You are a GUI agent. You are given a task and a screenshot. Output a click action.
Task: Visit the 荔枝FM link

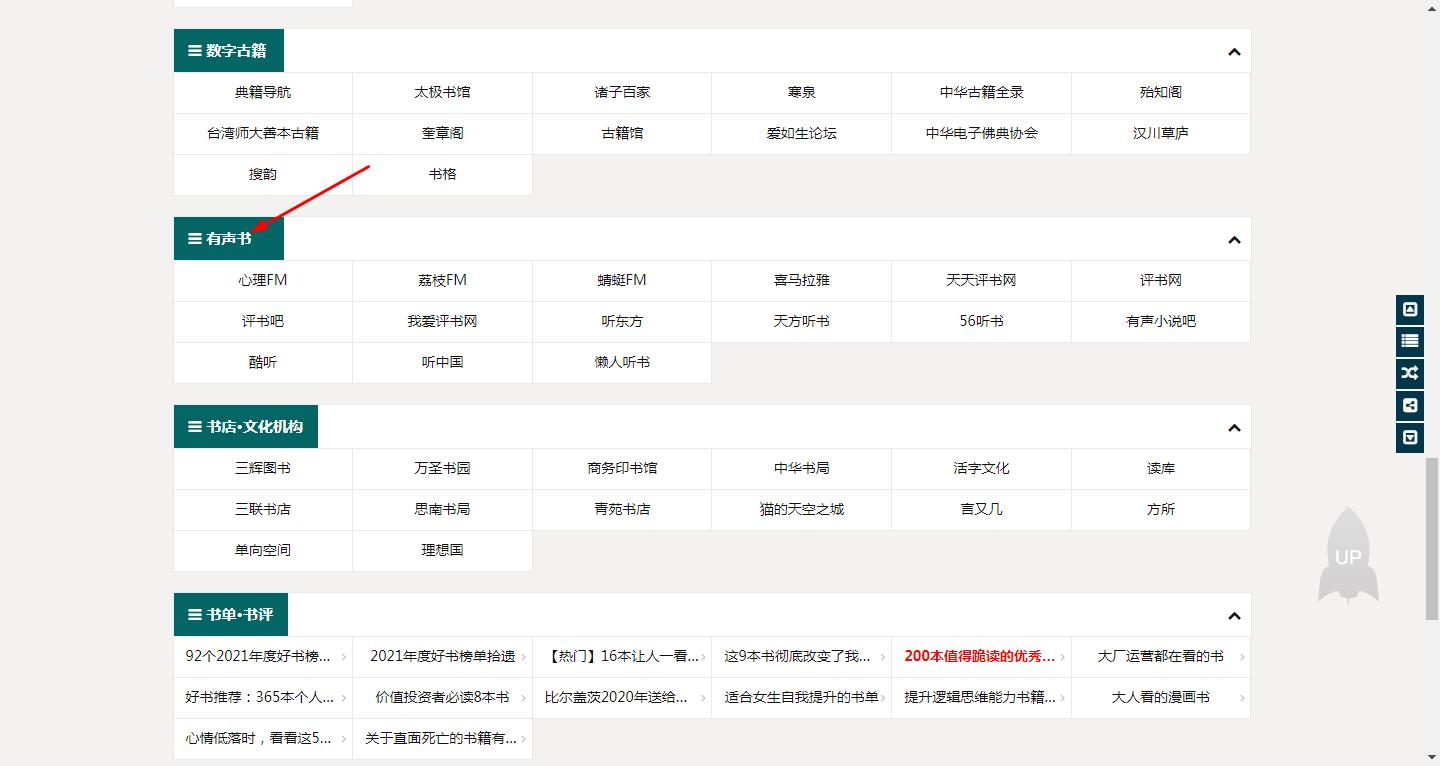441,280
